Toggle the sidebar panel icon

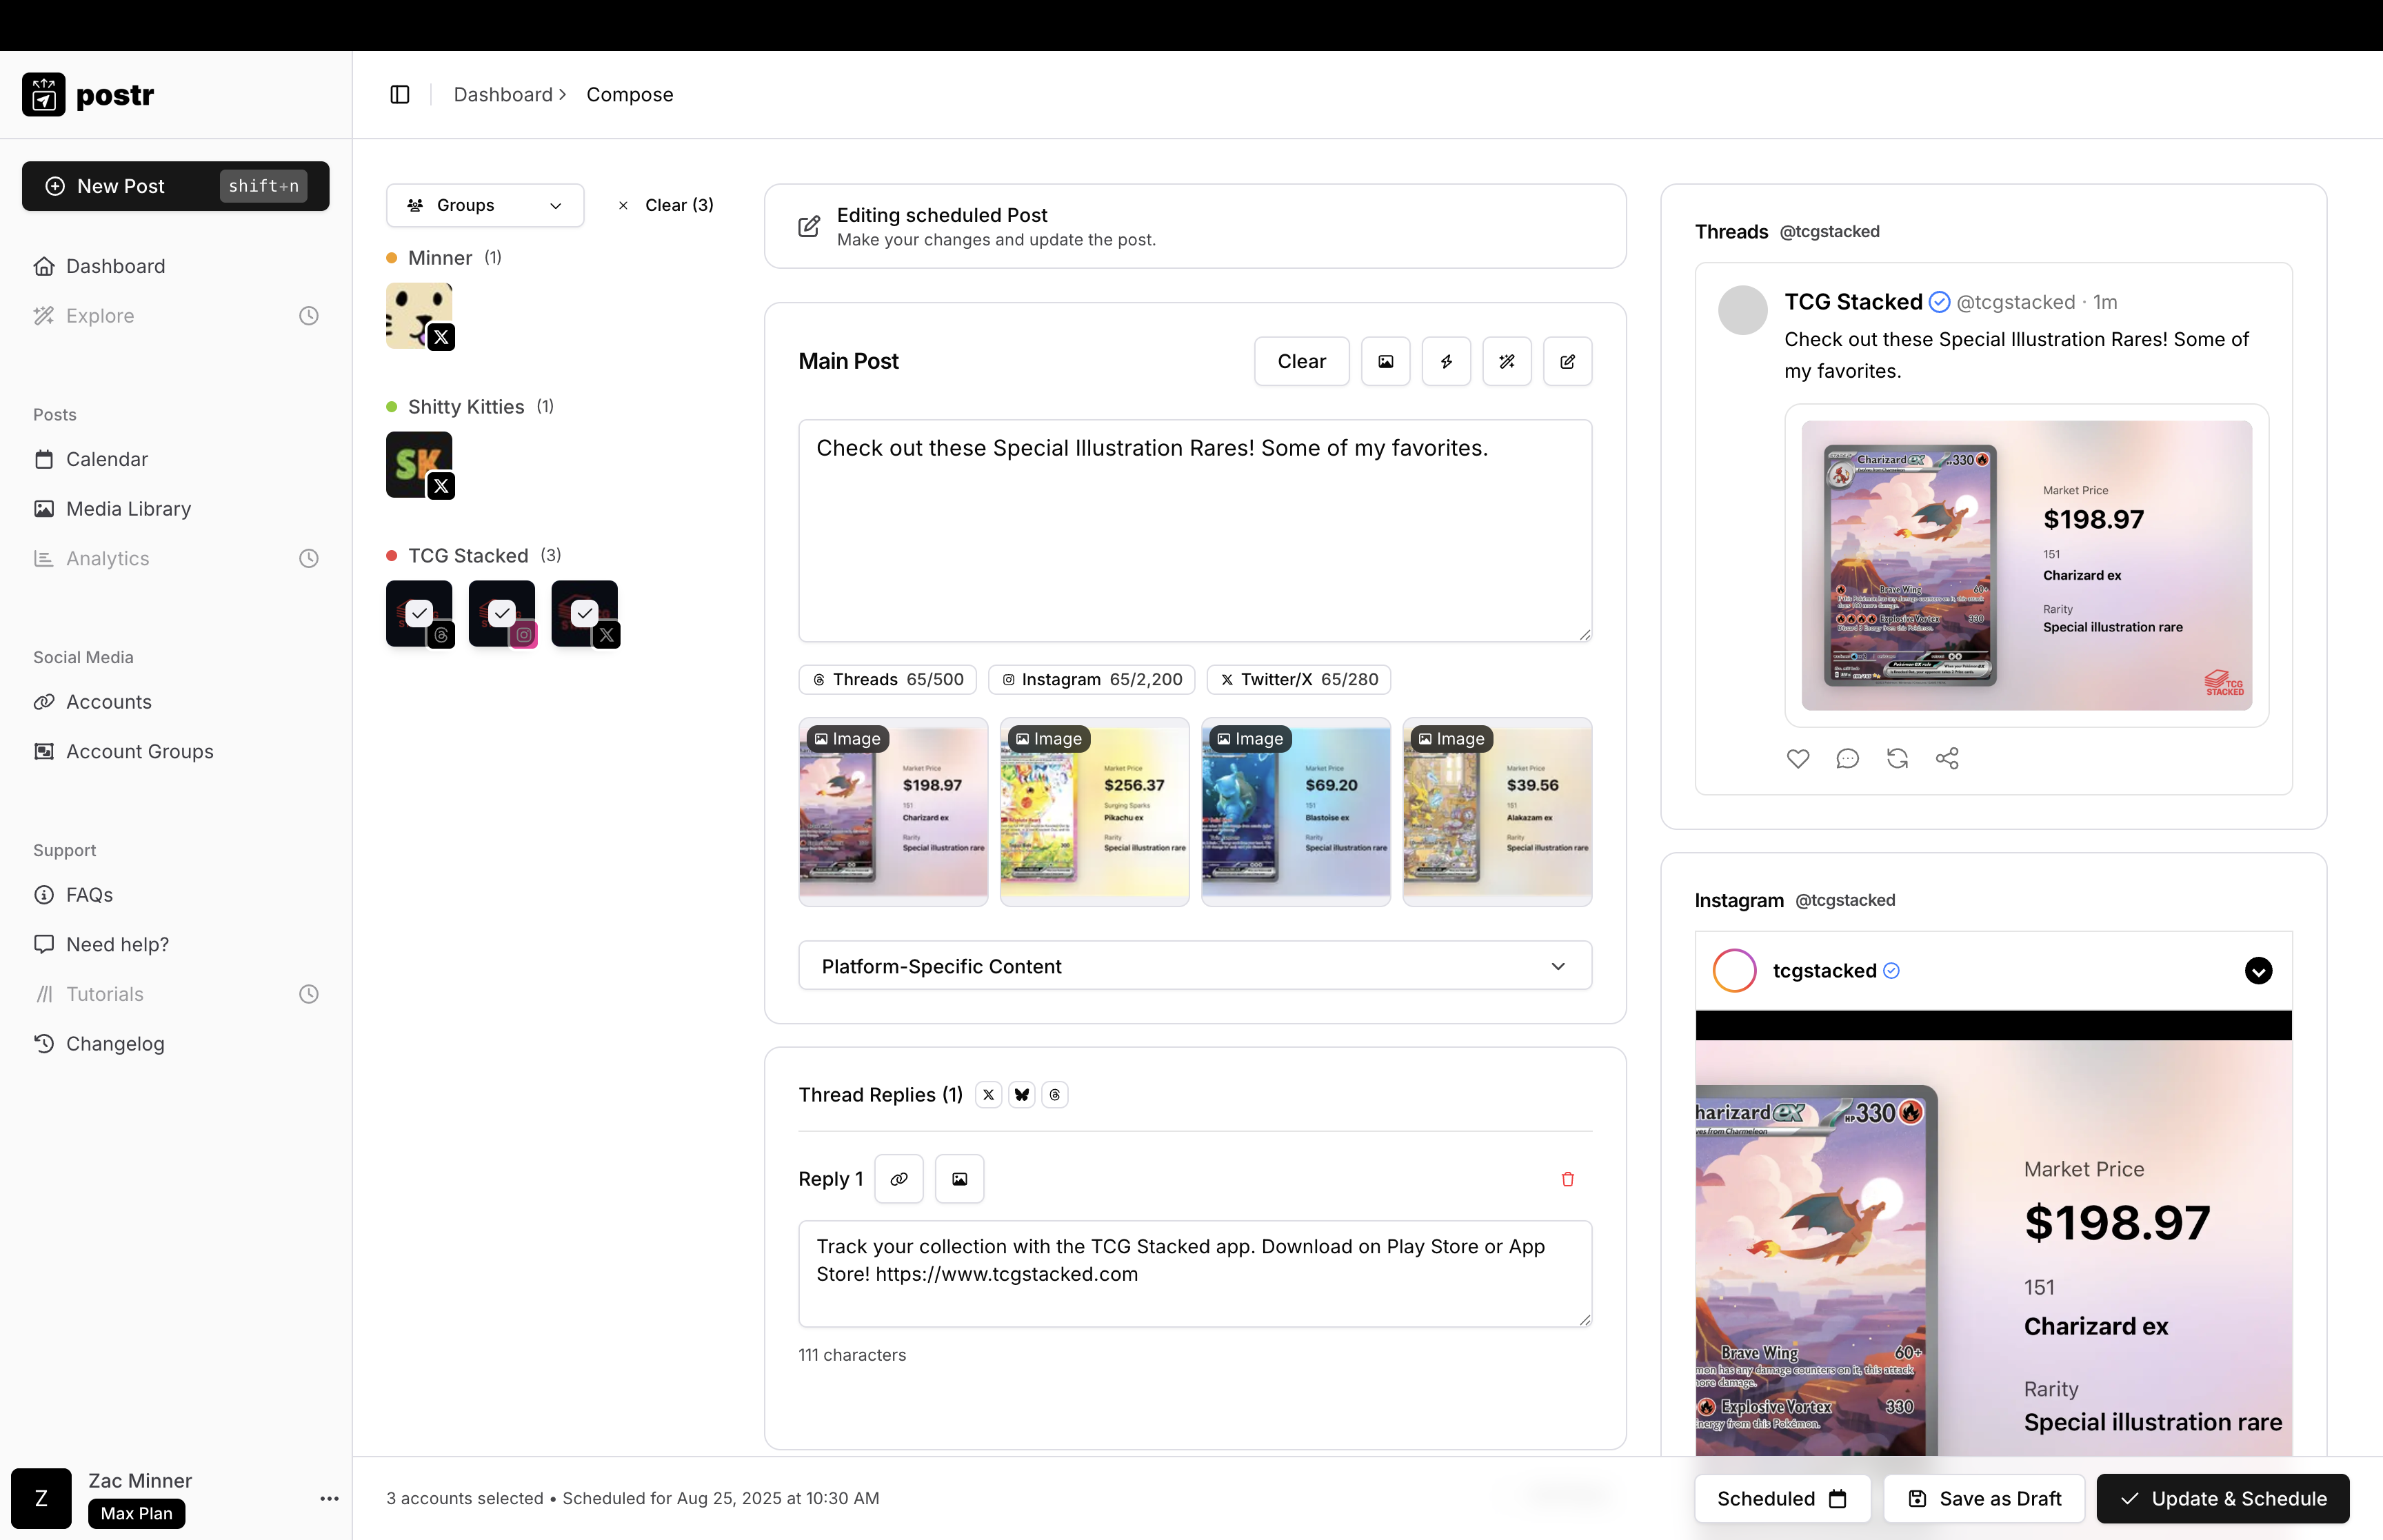(x=399, y=94)
